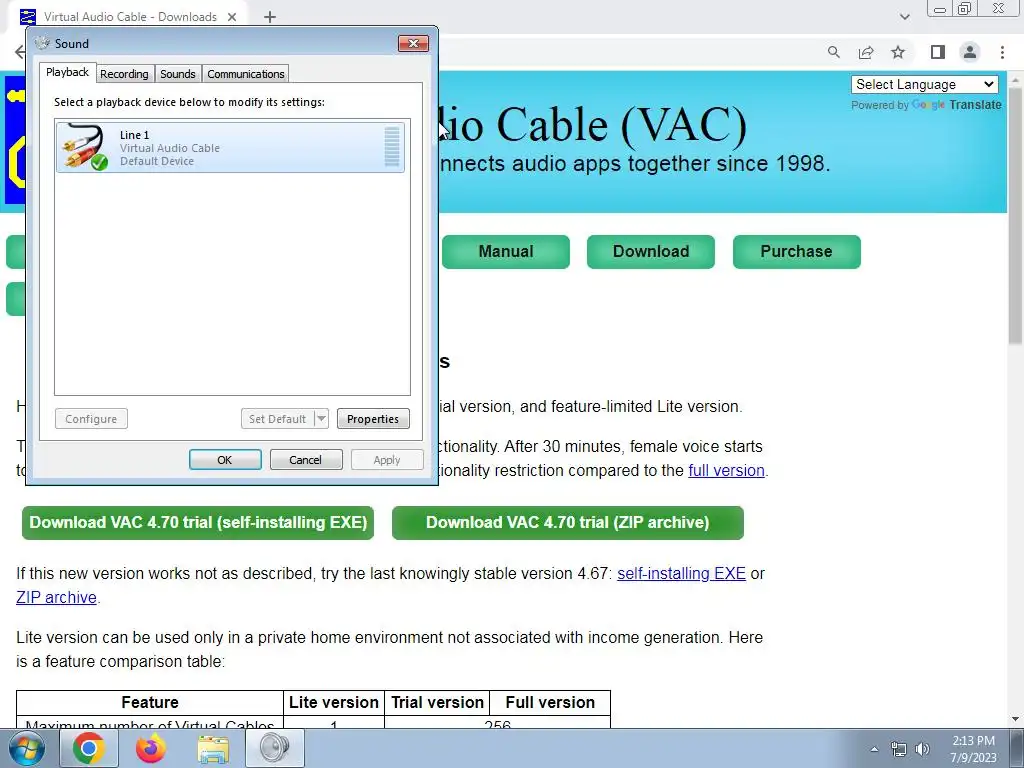Viewport: 1024px width, 768px height.
Task: Open the Start menu orb
Action: pos(27,748)
